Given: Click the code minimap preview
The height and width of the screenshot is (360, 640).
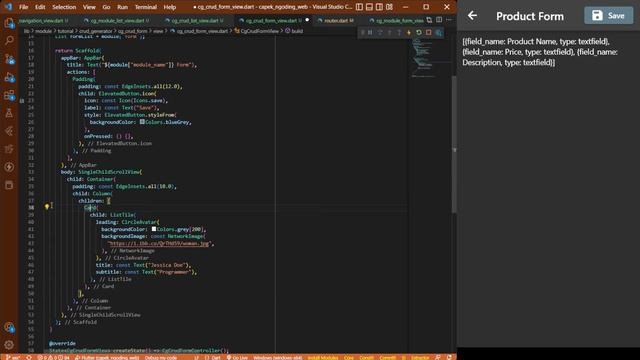Looking at the screenshot, I should click(424, 57).
